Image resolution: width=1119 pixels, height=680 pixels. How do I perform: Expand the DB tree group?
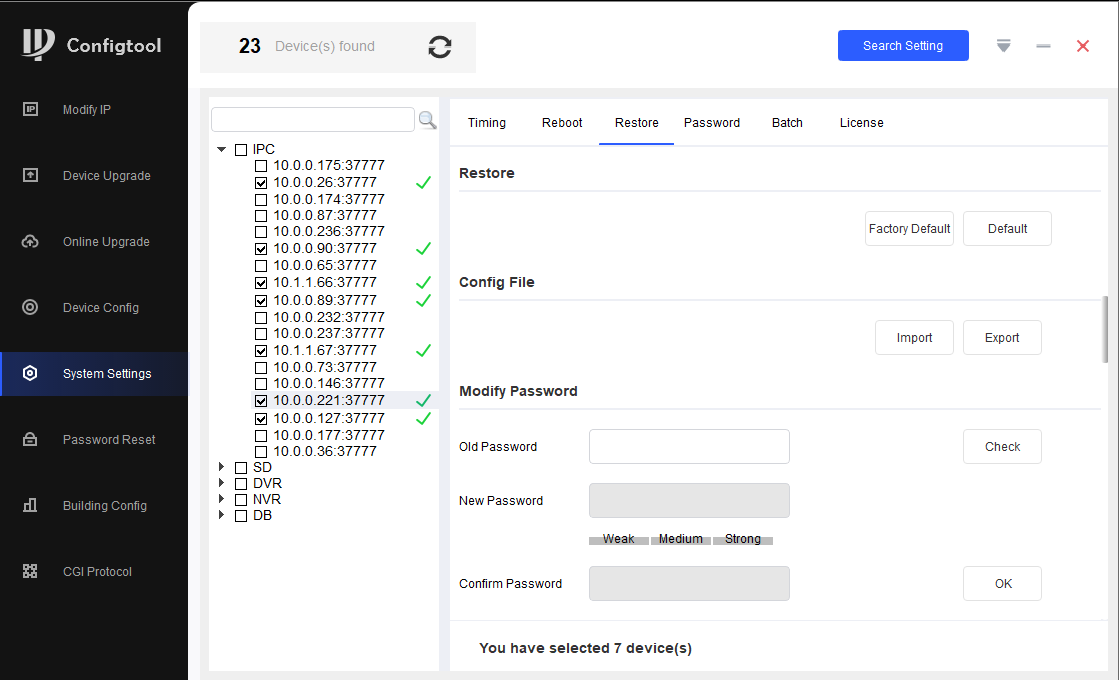(x=222, y=514)
